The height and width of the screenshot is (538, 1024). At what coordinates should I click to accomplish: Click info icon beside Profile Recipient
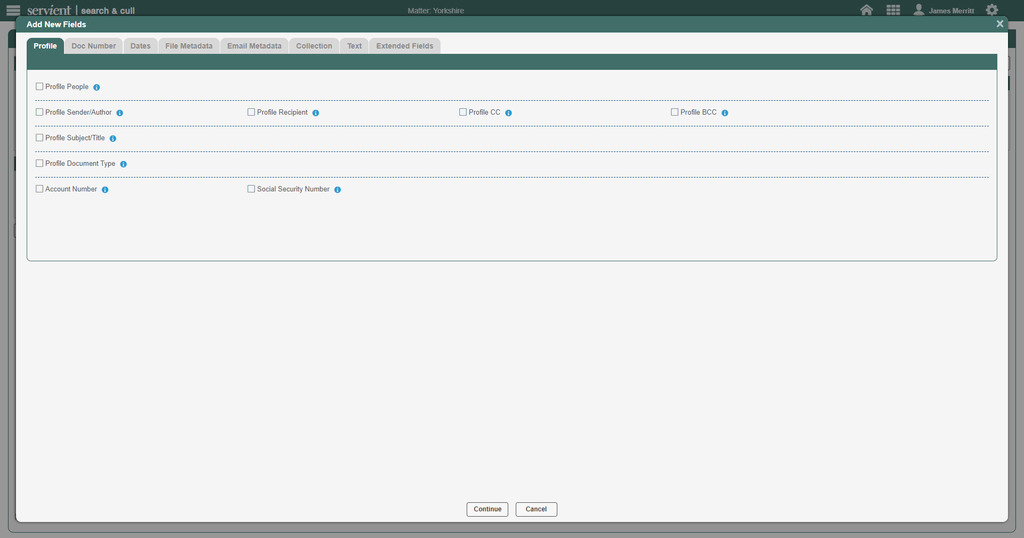tap(316, 113)
